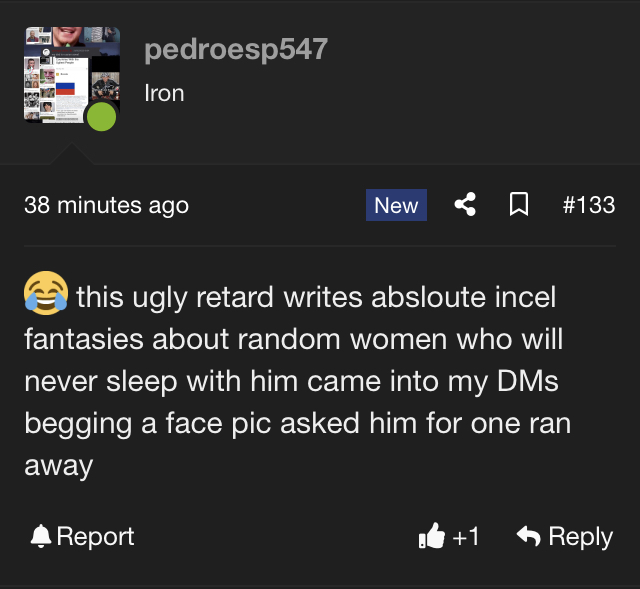Click the phrase face pic in the message
This screenshot has height=589, width=640.
[x=218, y=424]
